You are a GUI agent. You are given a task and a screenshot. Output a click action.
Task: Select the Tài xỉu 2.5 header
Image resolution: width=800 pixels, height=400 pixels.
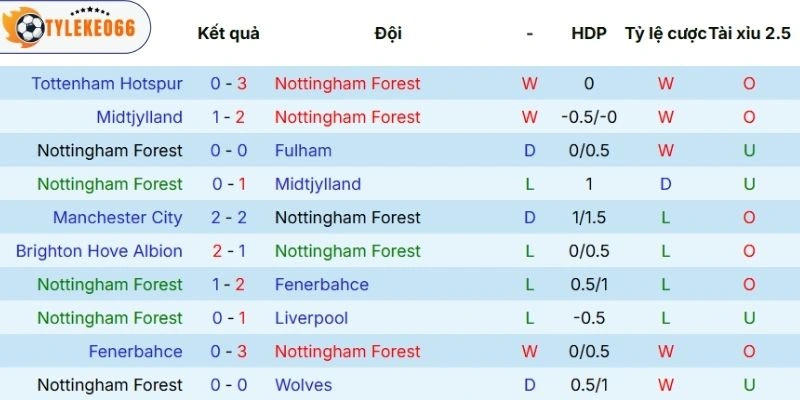750,33
